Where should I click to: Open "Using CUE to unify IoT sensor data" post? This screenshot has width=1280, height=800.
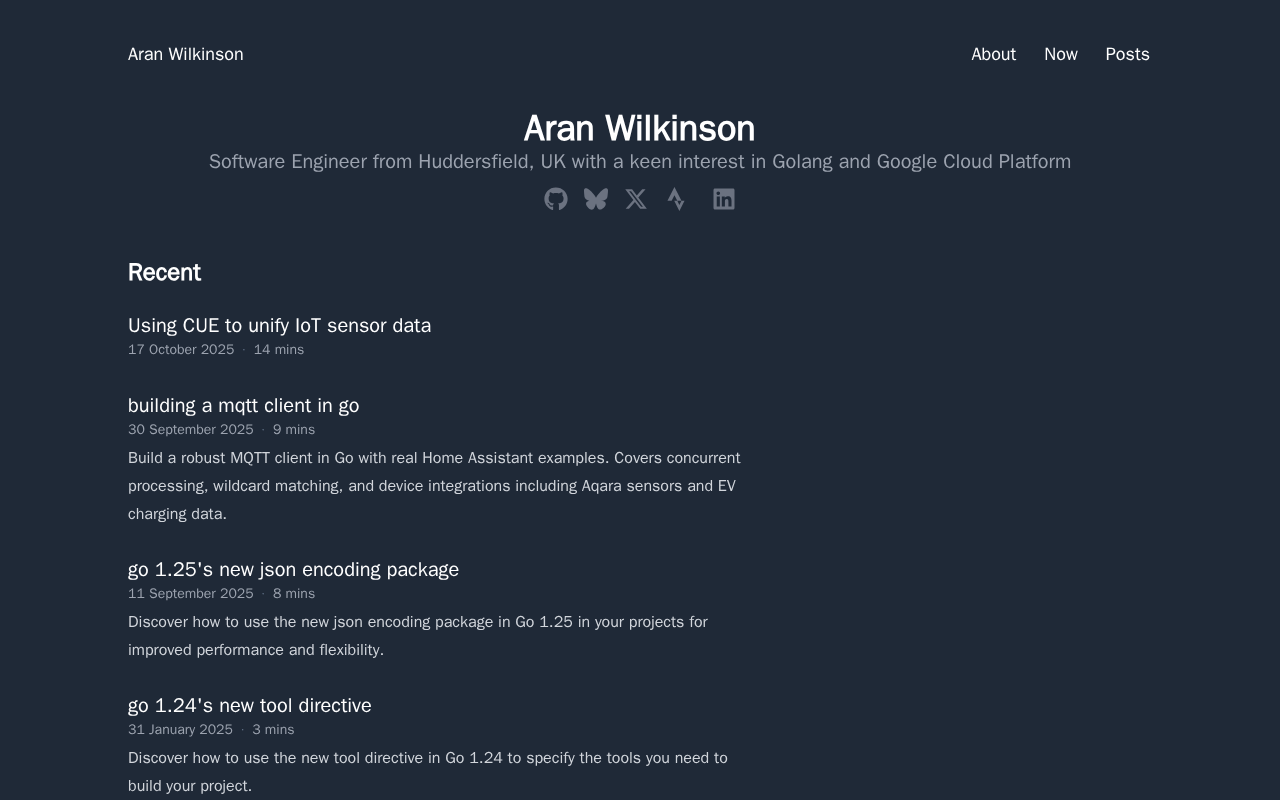point(279,325)
